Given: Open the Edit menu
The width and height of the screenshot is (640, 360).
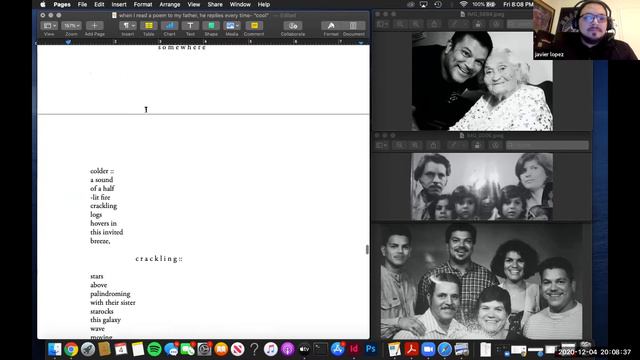Looking at the screenshot, I should pyautogui.click(x=99, y=4).
